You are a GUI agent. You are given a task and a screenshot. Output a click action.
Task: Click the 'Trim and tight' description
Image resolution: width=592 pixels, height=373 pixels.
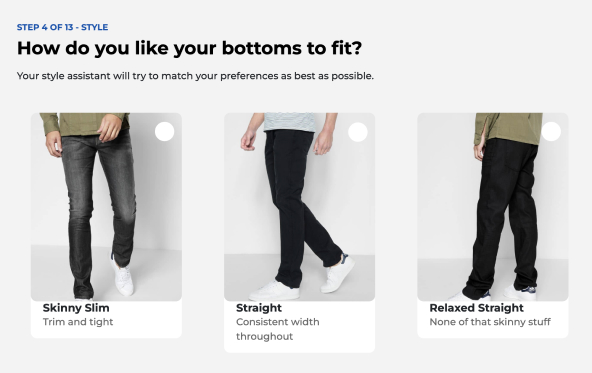click(78, 322)
